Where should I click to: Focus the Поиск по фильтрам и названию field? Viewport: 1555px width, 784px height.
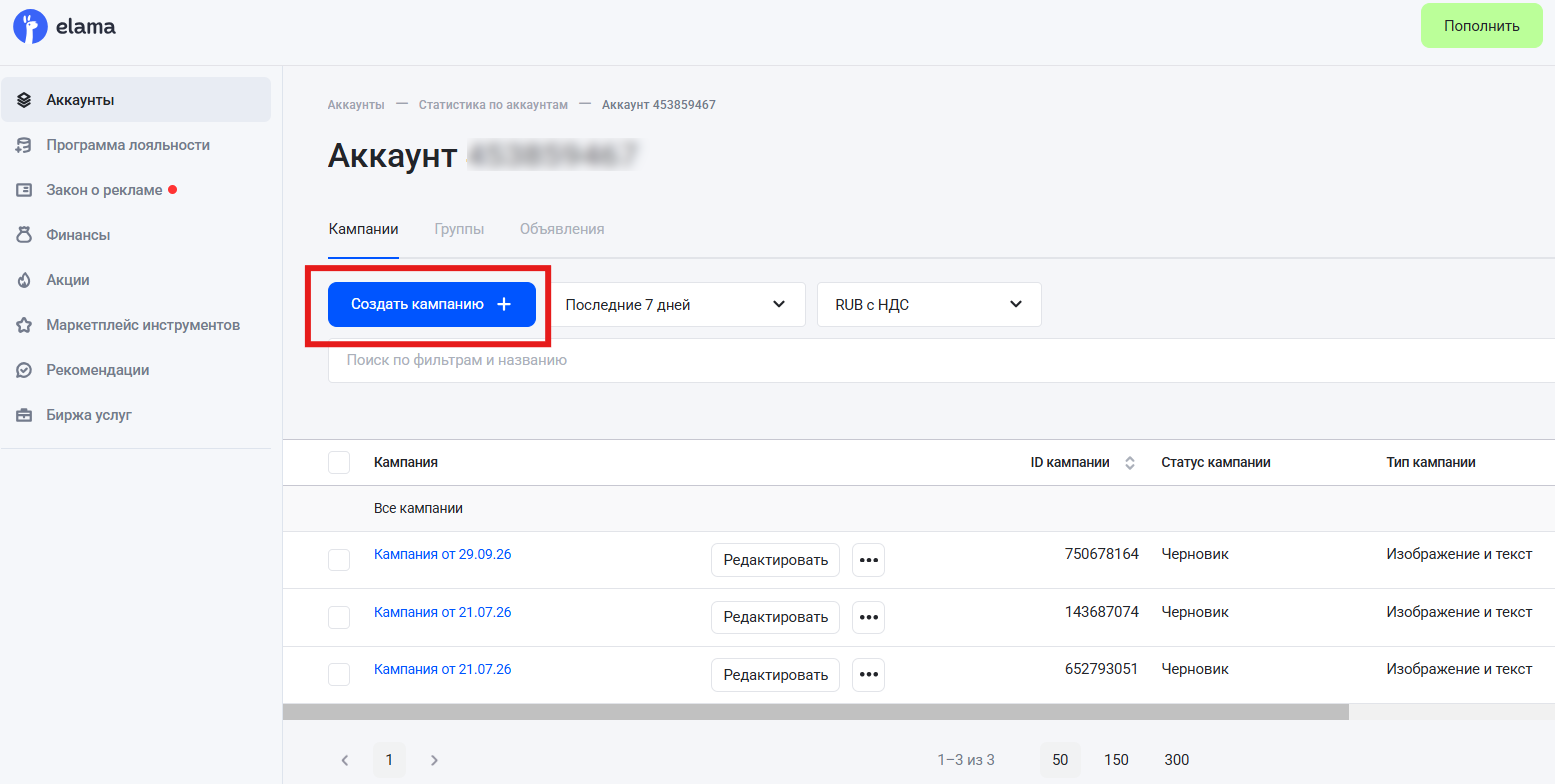[x=941, y=360]
